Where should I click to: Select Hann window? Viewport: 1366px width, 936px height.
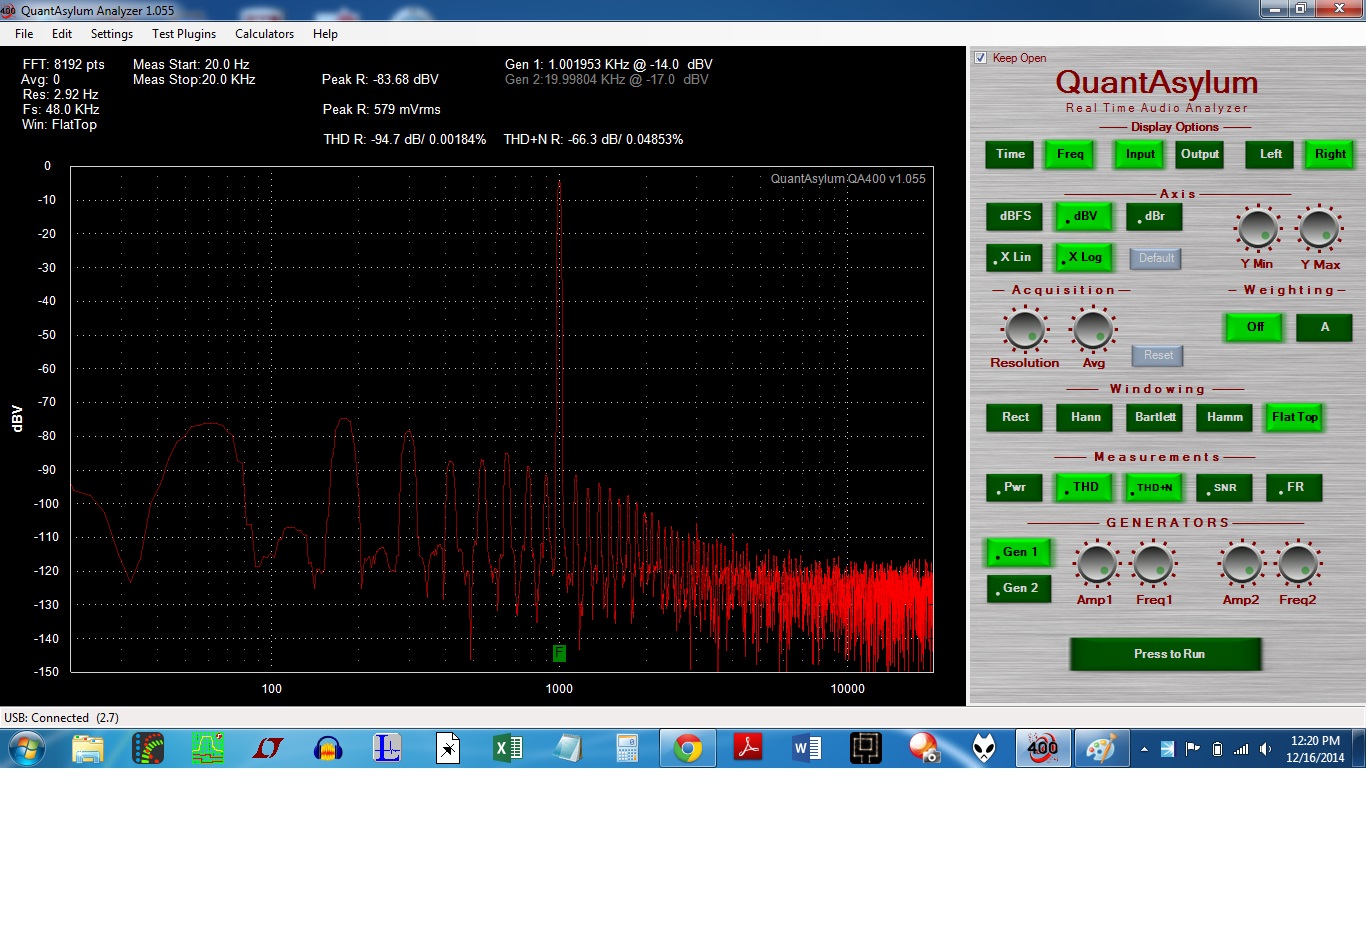coord(1085,417)
